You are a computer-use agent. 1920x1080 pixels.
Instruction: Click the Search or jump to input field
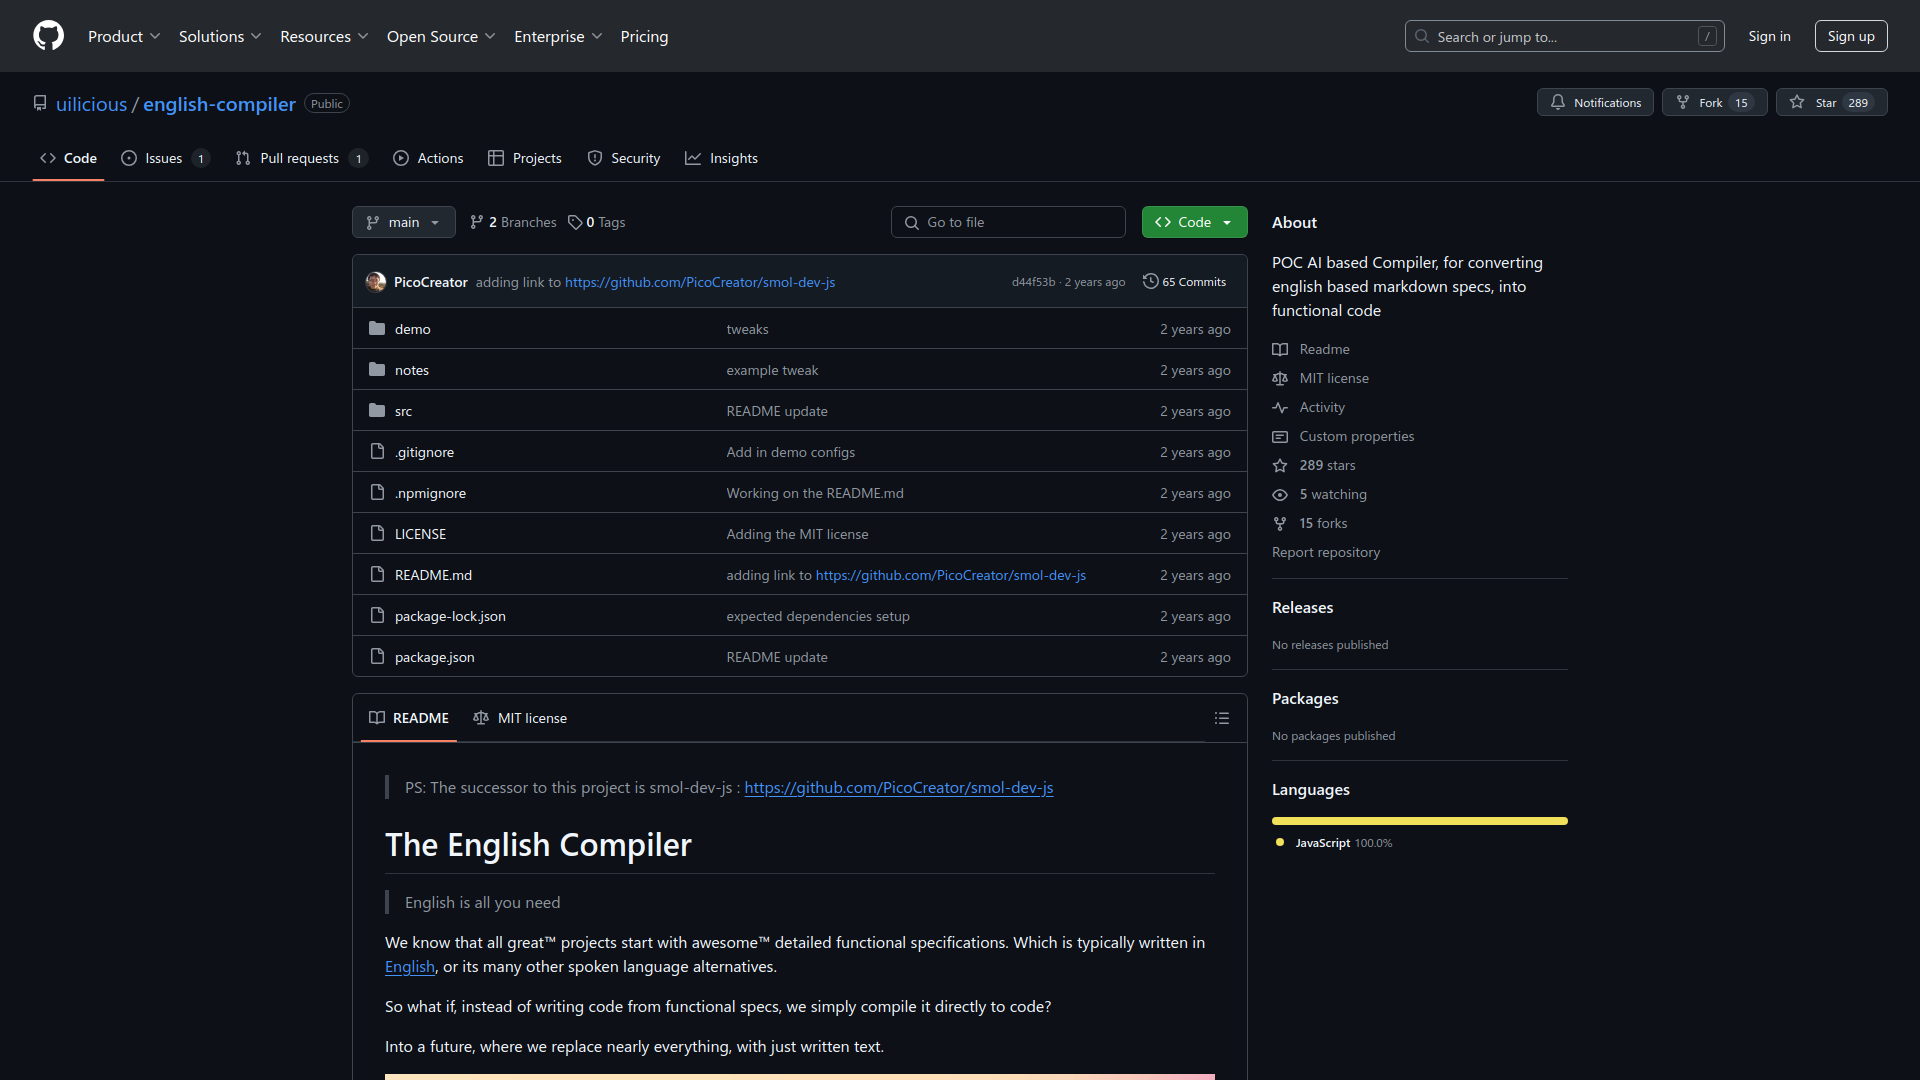1565,36
